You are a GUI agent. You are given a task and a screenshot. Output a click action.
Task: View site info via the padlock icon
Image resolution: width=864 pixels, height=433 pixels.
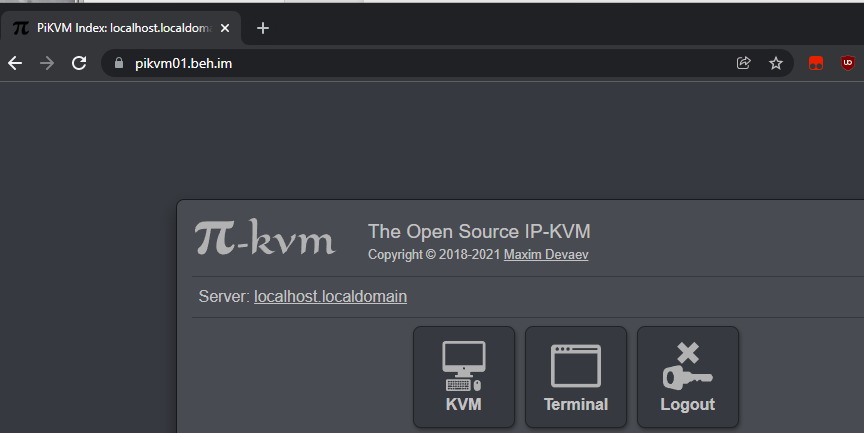119,63
